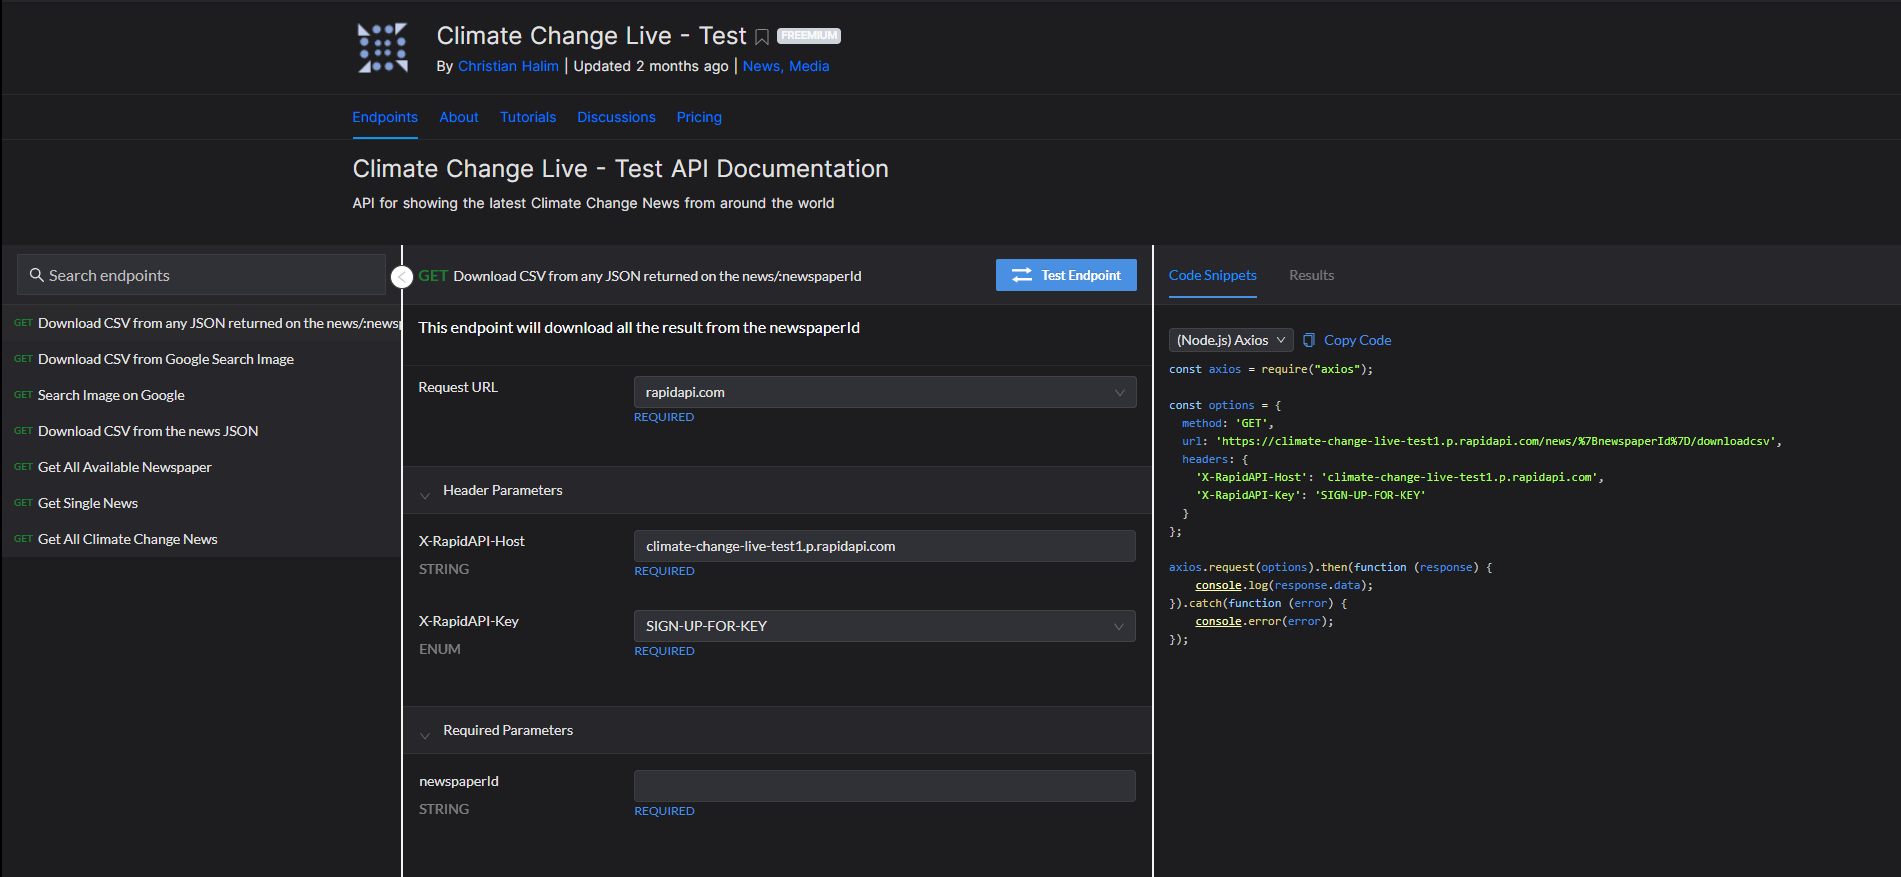Open the Endpoints tab
Viewport: 1901px width, 877px height.
(385, 117)
